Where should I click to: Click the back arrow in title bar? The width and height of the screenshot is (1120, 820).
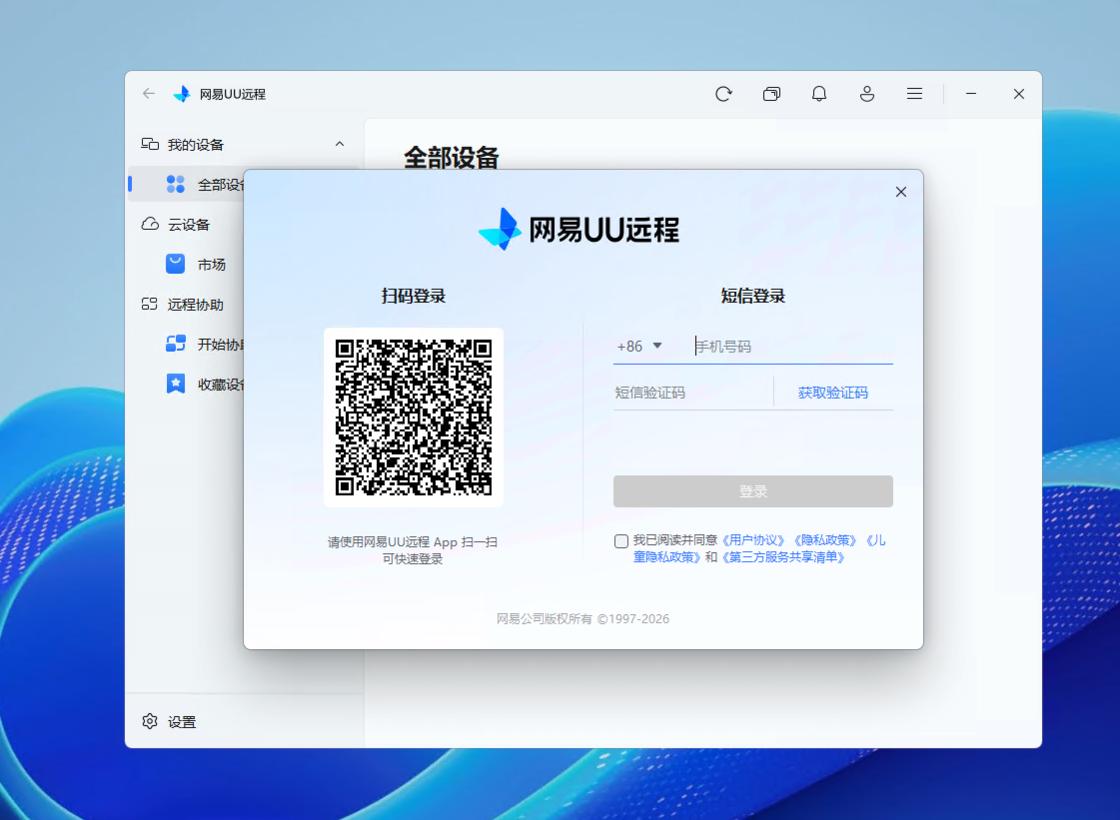tap(149, 94)
